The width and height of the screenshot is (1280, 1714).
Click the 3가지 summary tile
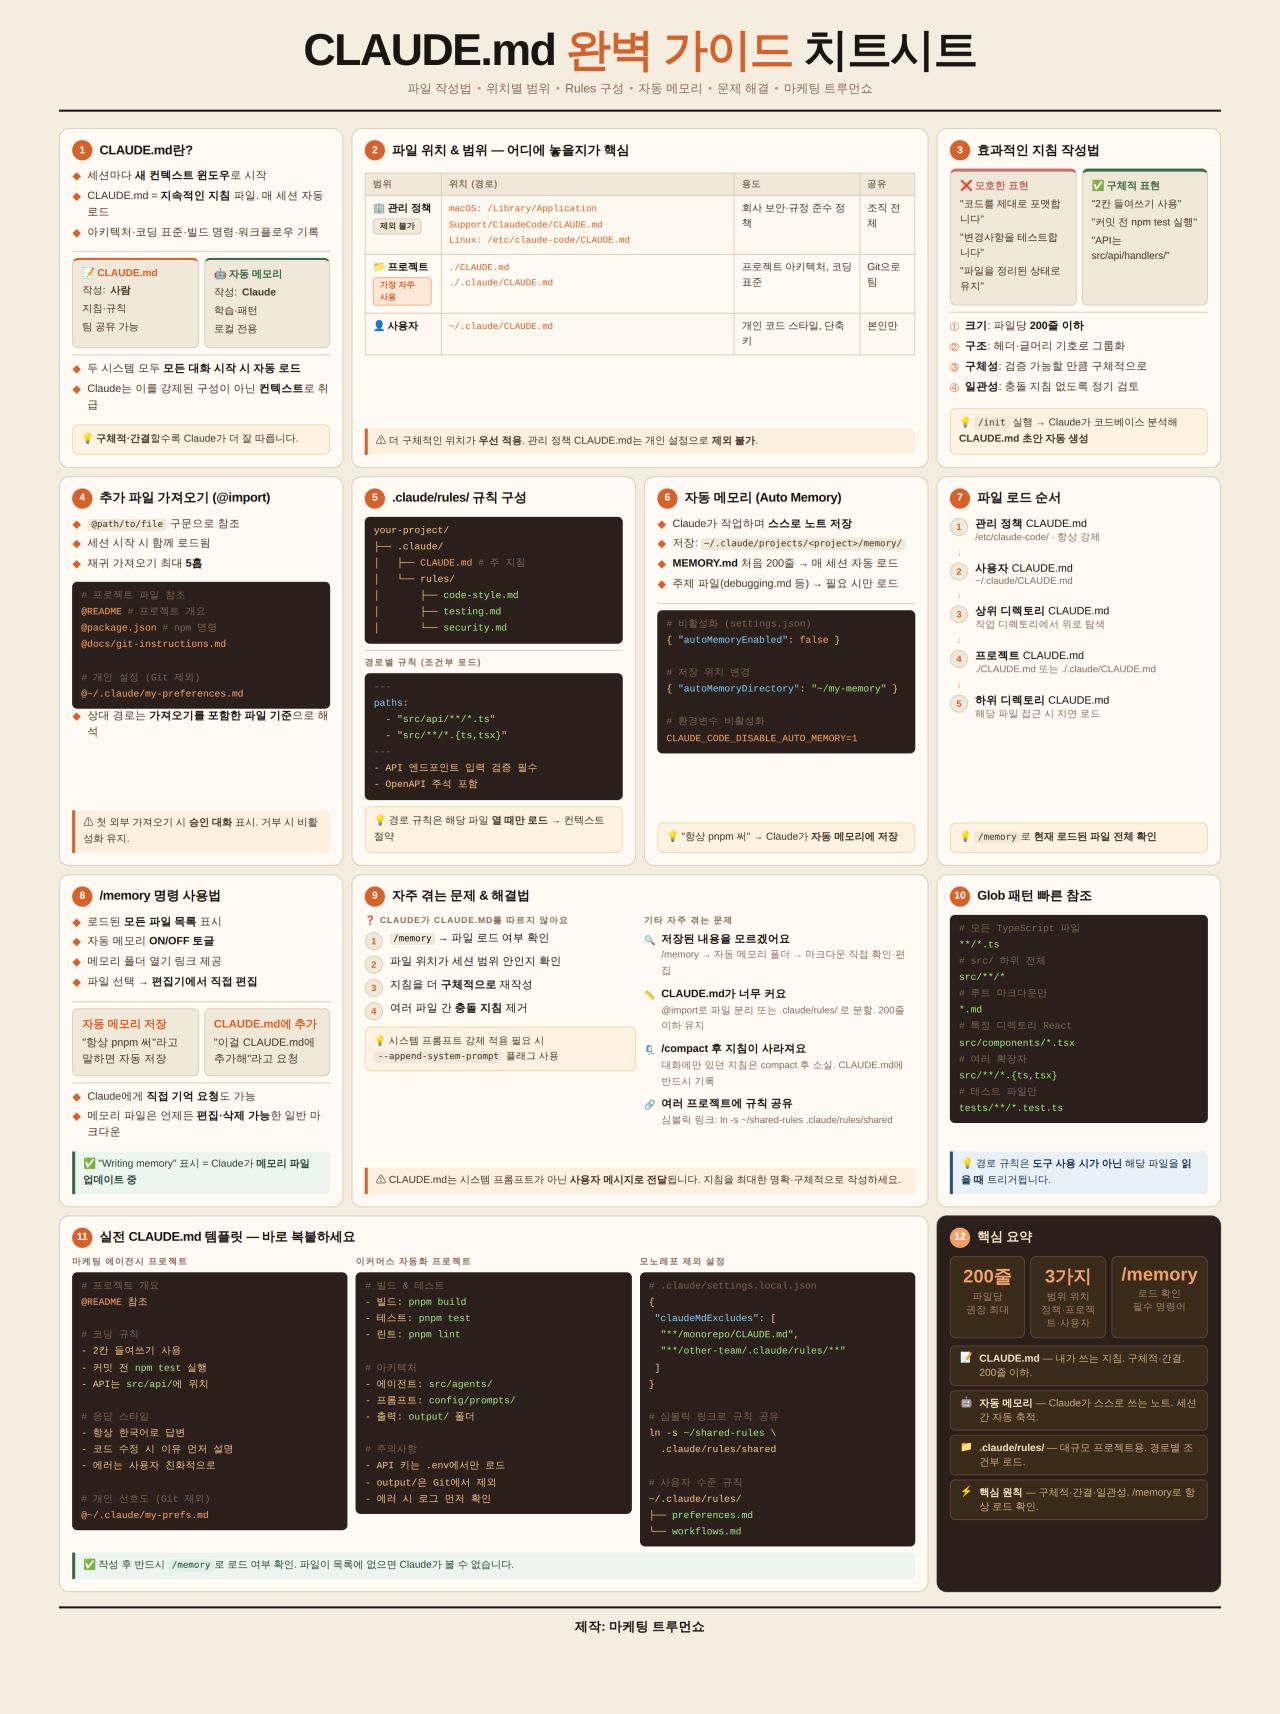(1068, 1297)
